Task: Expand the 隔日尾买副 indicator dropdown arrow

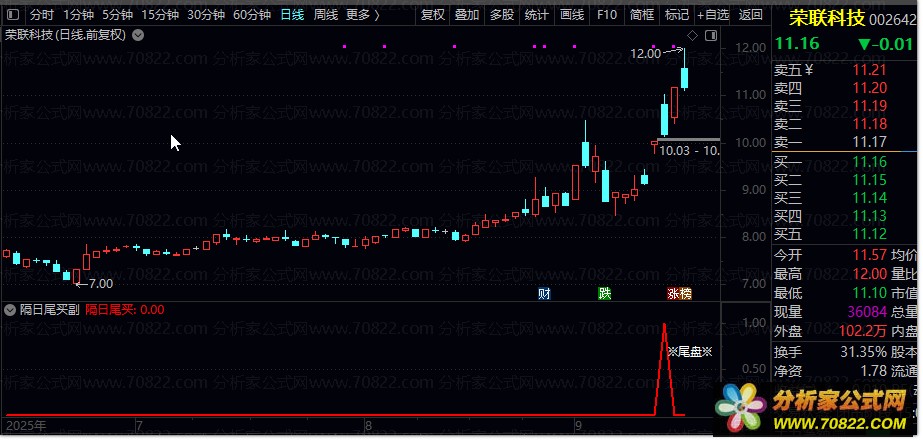Action: 10,310
